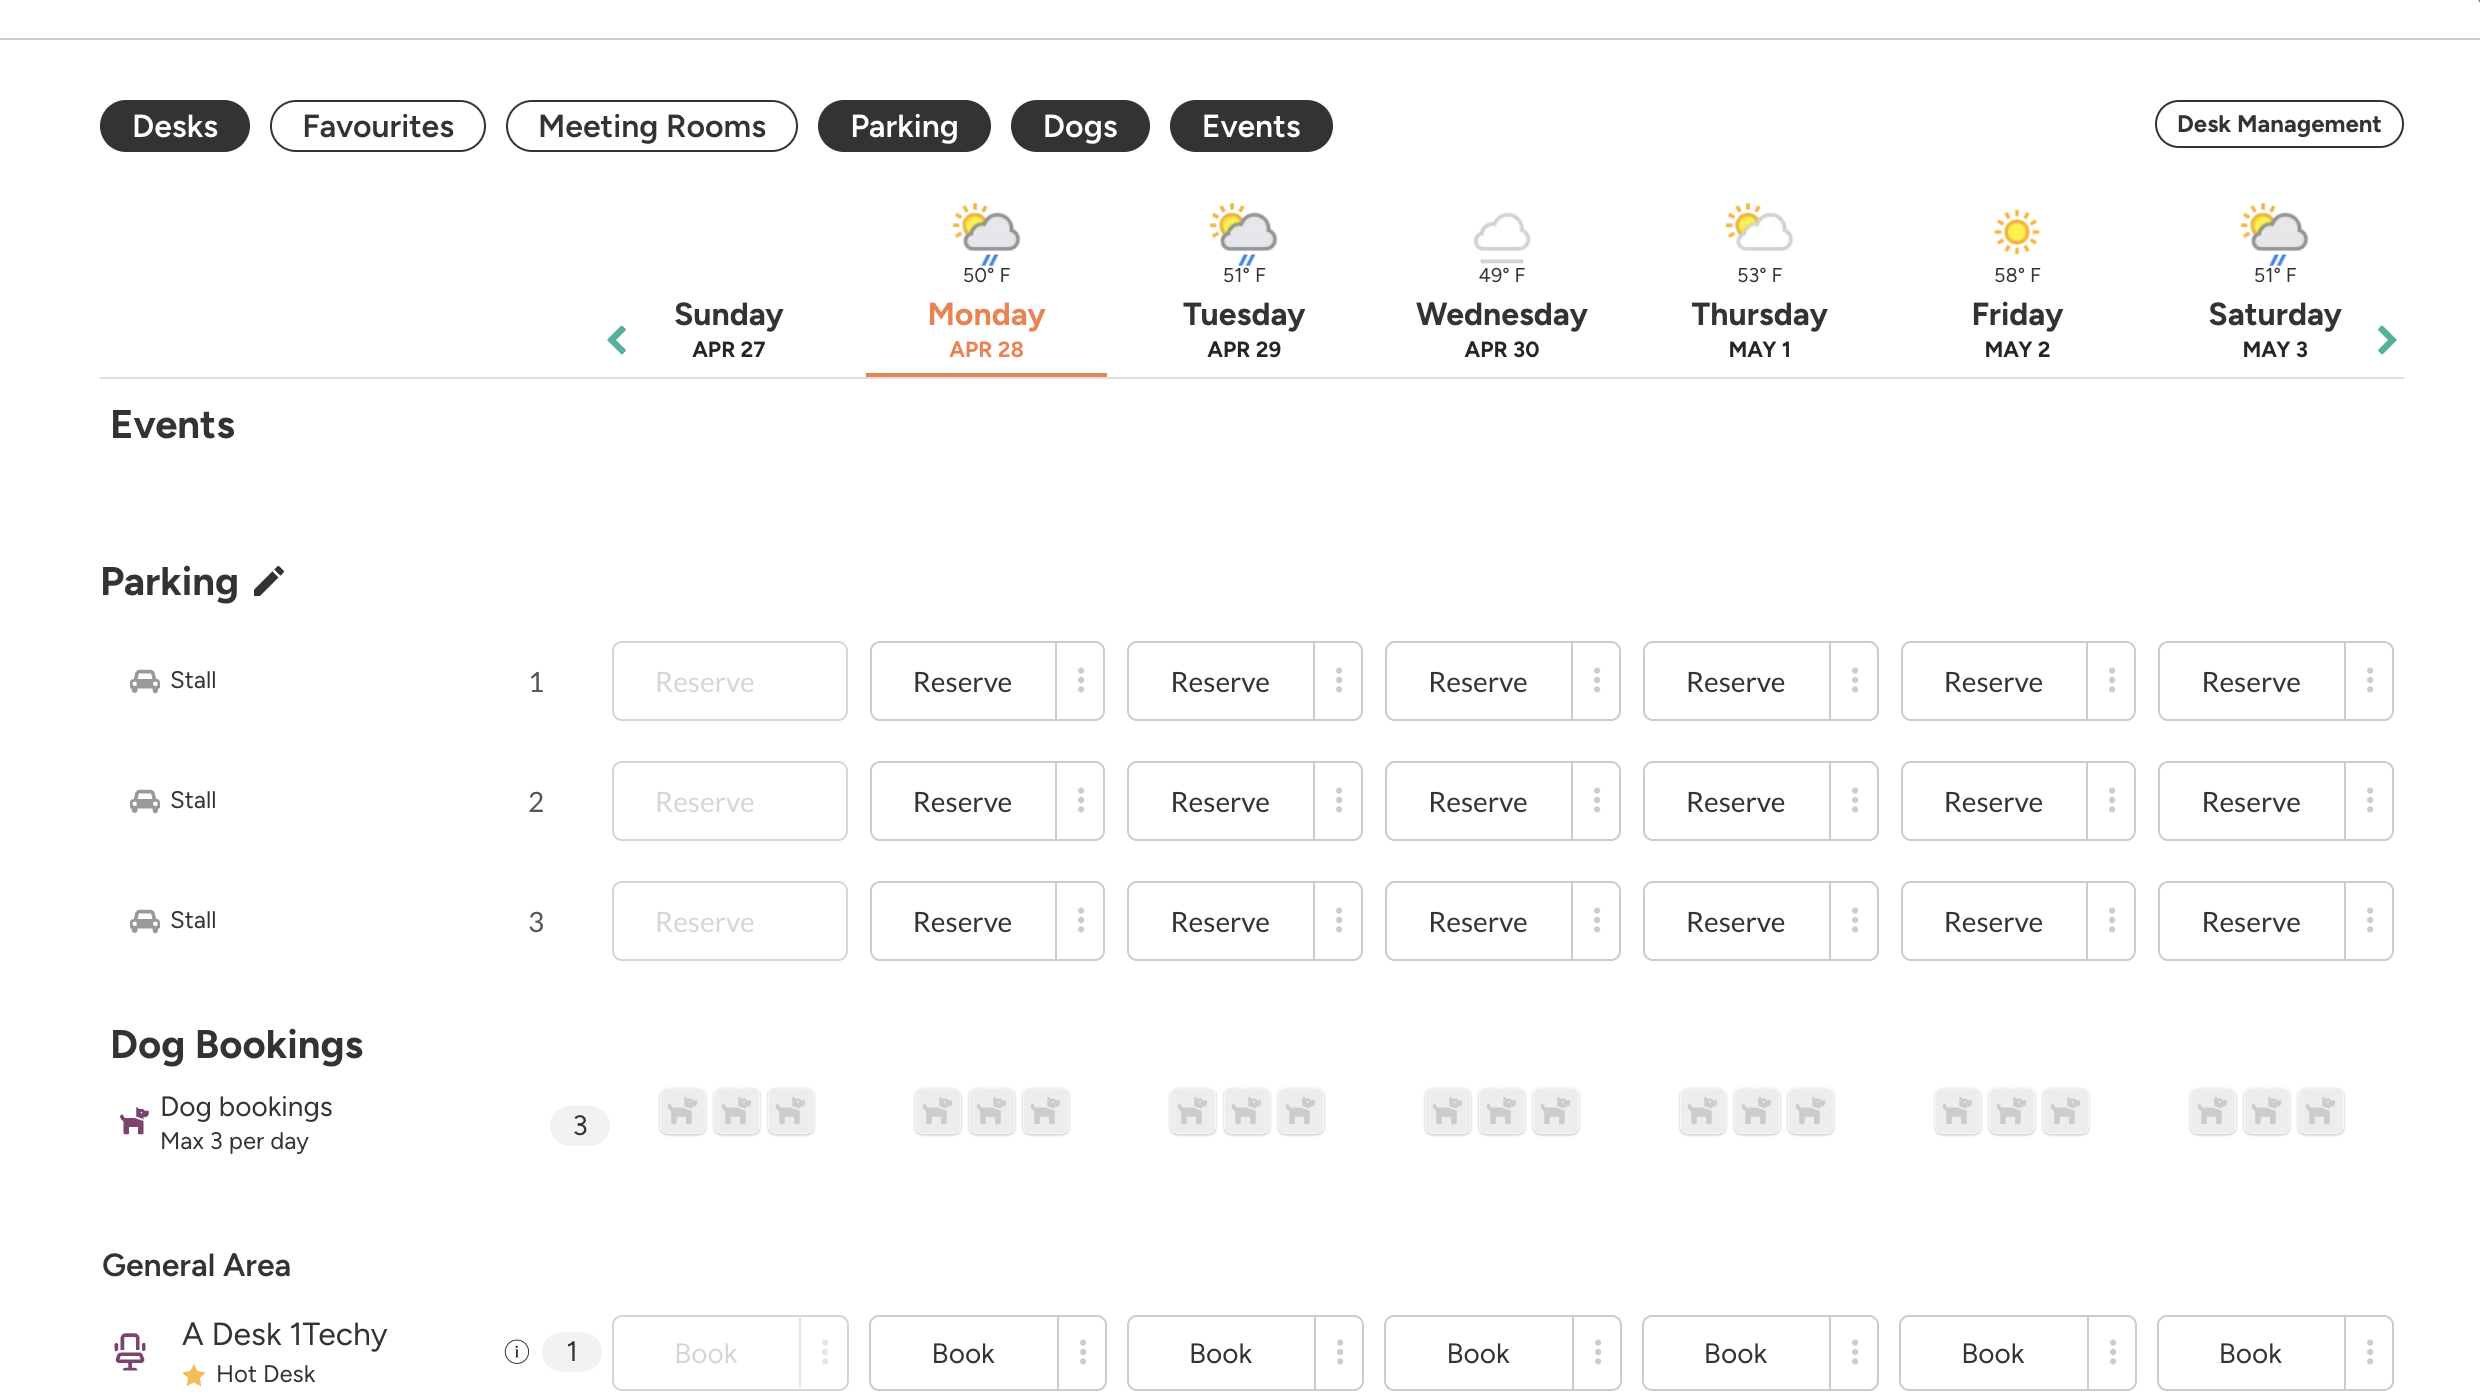This screenshot has height=1400, width=2480.
Task: Advance to next week with right chevron
Action: pos(2386,340)
